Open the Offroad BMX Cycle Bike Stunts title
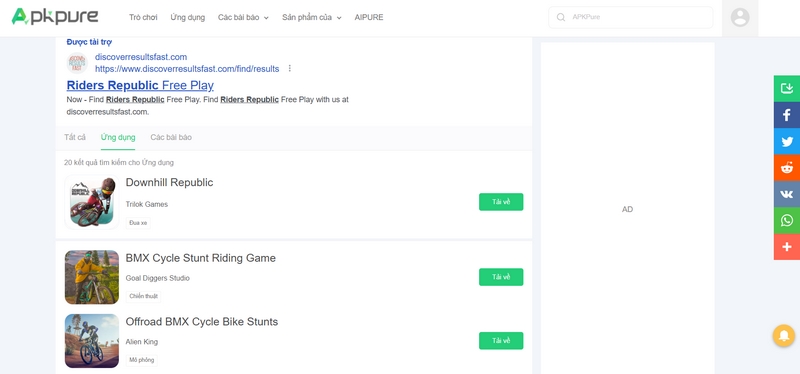Image resolution: width=800 pixels, height=374 pixels. pos(202,322)
